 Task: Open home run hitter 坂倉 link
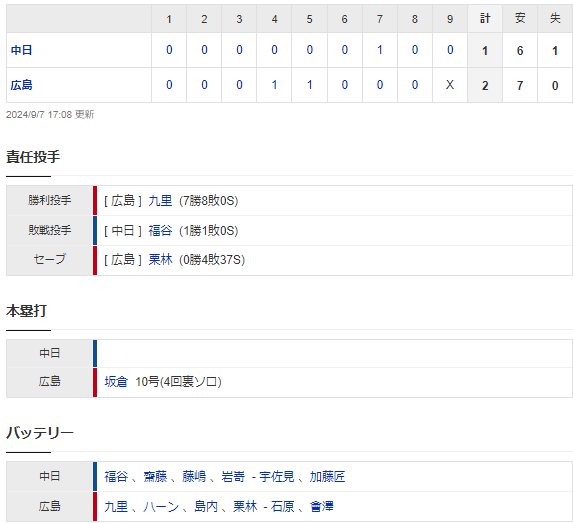116,382
